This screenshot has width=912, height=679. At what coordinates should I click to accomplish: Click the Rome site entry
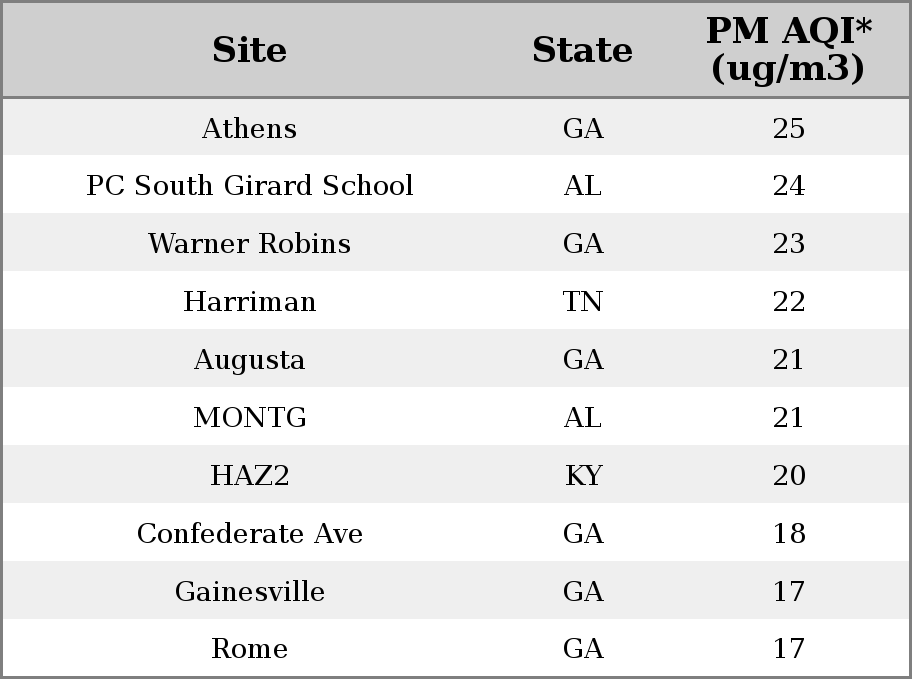pos(250,648)
